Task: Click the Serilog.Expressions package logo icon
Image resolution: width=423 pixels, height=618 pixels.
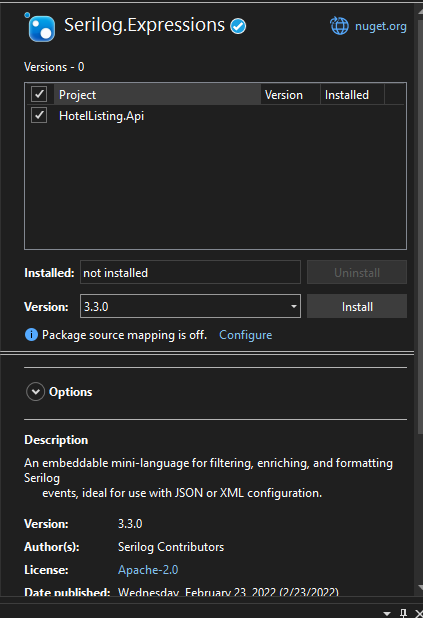Action: coord(40,27)
